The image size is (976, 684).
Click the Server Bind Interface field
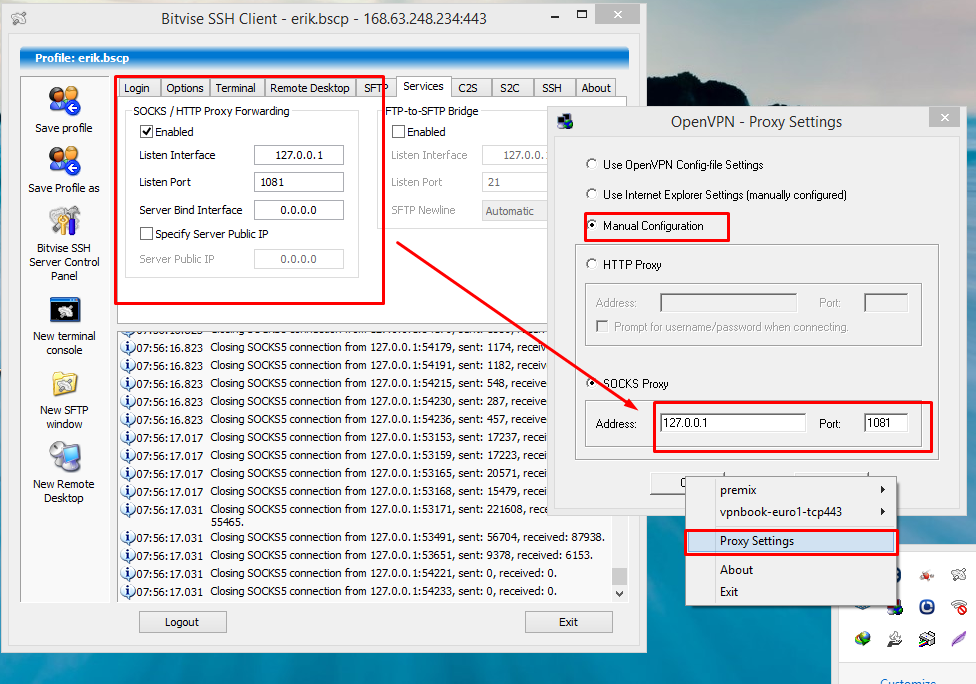[x=299, y=210]
